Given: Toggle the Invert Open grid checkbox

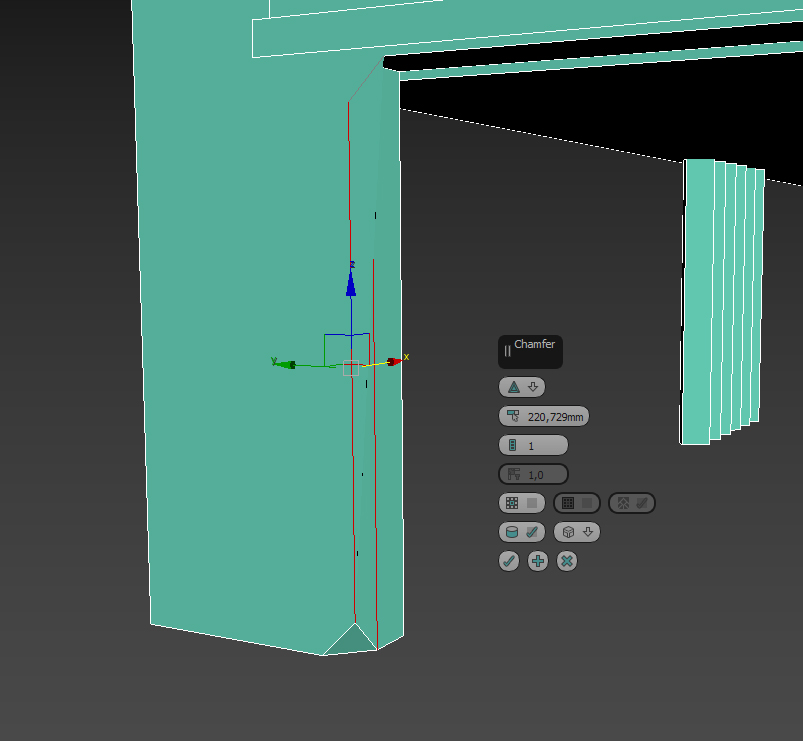Looking at the screenshot, I should pos(577,503).
